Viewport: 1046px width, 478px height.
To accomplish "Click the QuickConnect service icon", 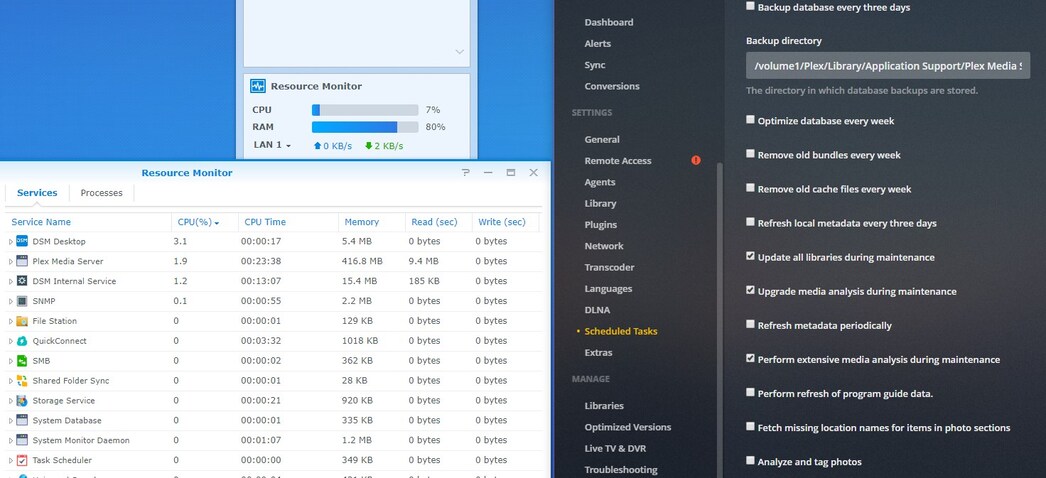I will pos(22,341).
